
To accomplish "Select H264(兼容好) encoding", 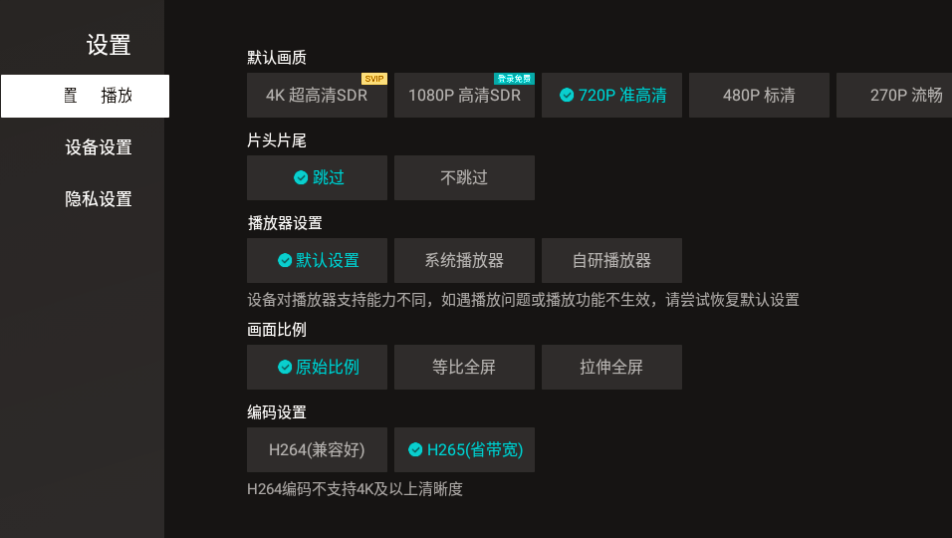I will tap(317, 449).
